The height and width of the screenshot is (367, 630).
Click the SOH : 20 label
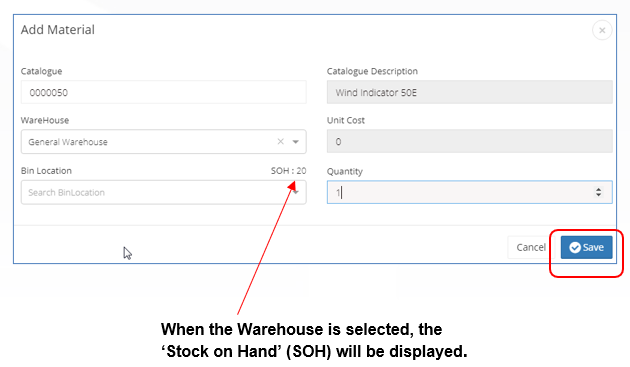[288, 171]
